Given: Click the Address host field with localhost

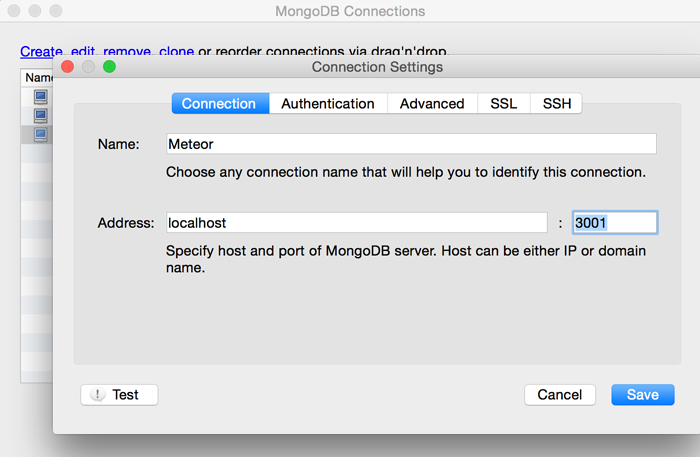Looking at the screenshot, I should 357,222.
